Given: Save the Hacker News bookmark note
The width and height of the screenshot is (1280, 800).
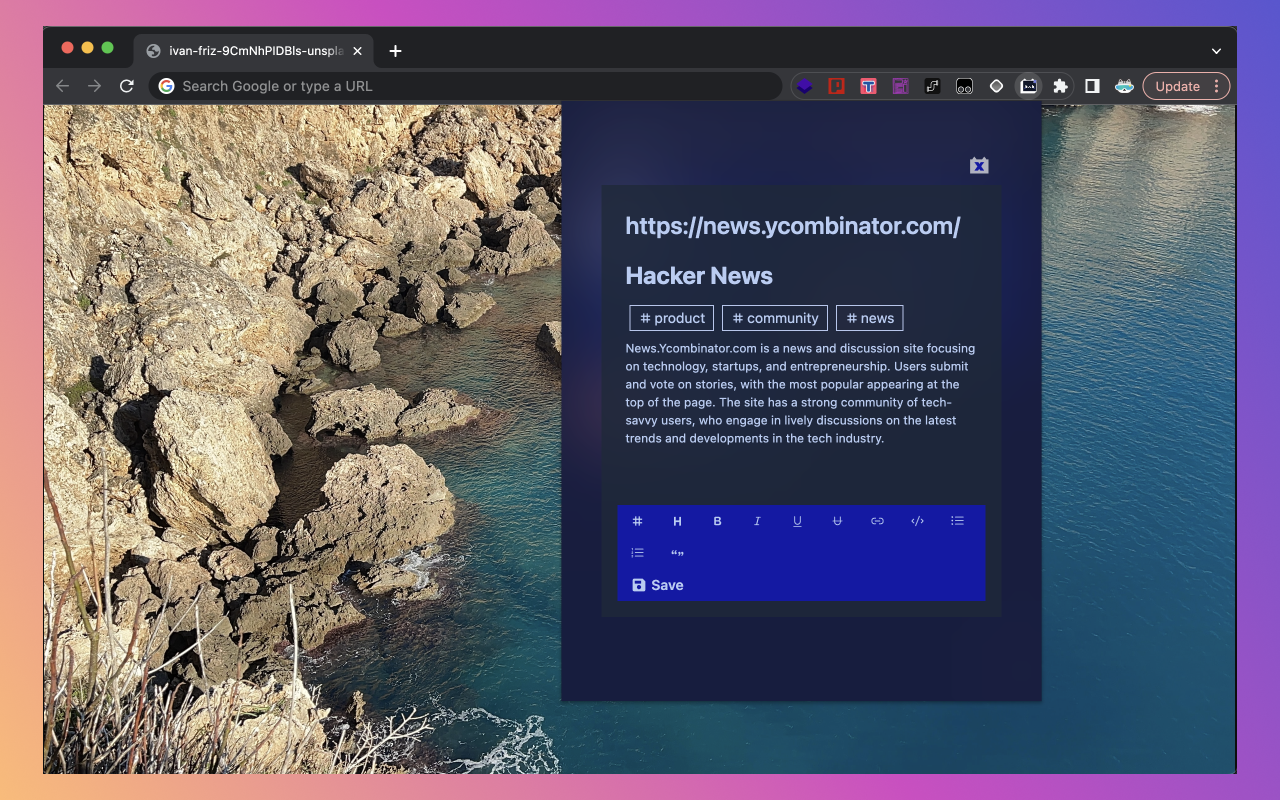Looking at the screenshot, I should tap(658, 585).
